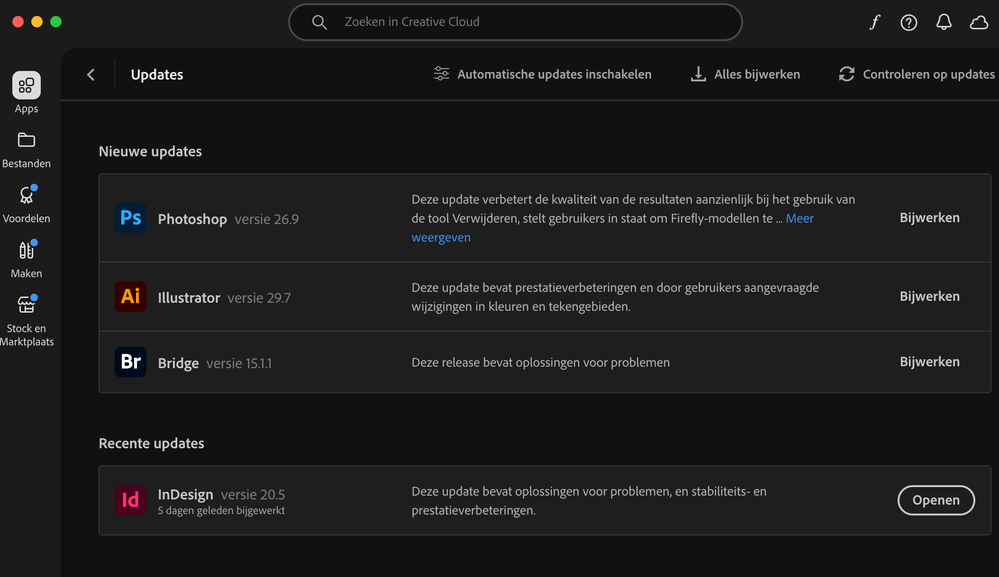Show notifications via the bell icon

click(944, 22)
